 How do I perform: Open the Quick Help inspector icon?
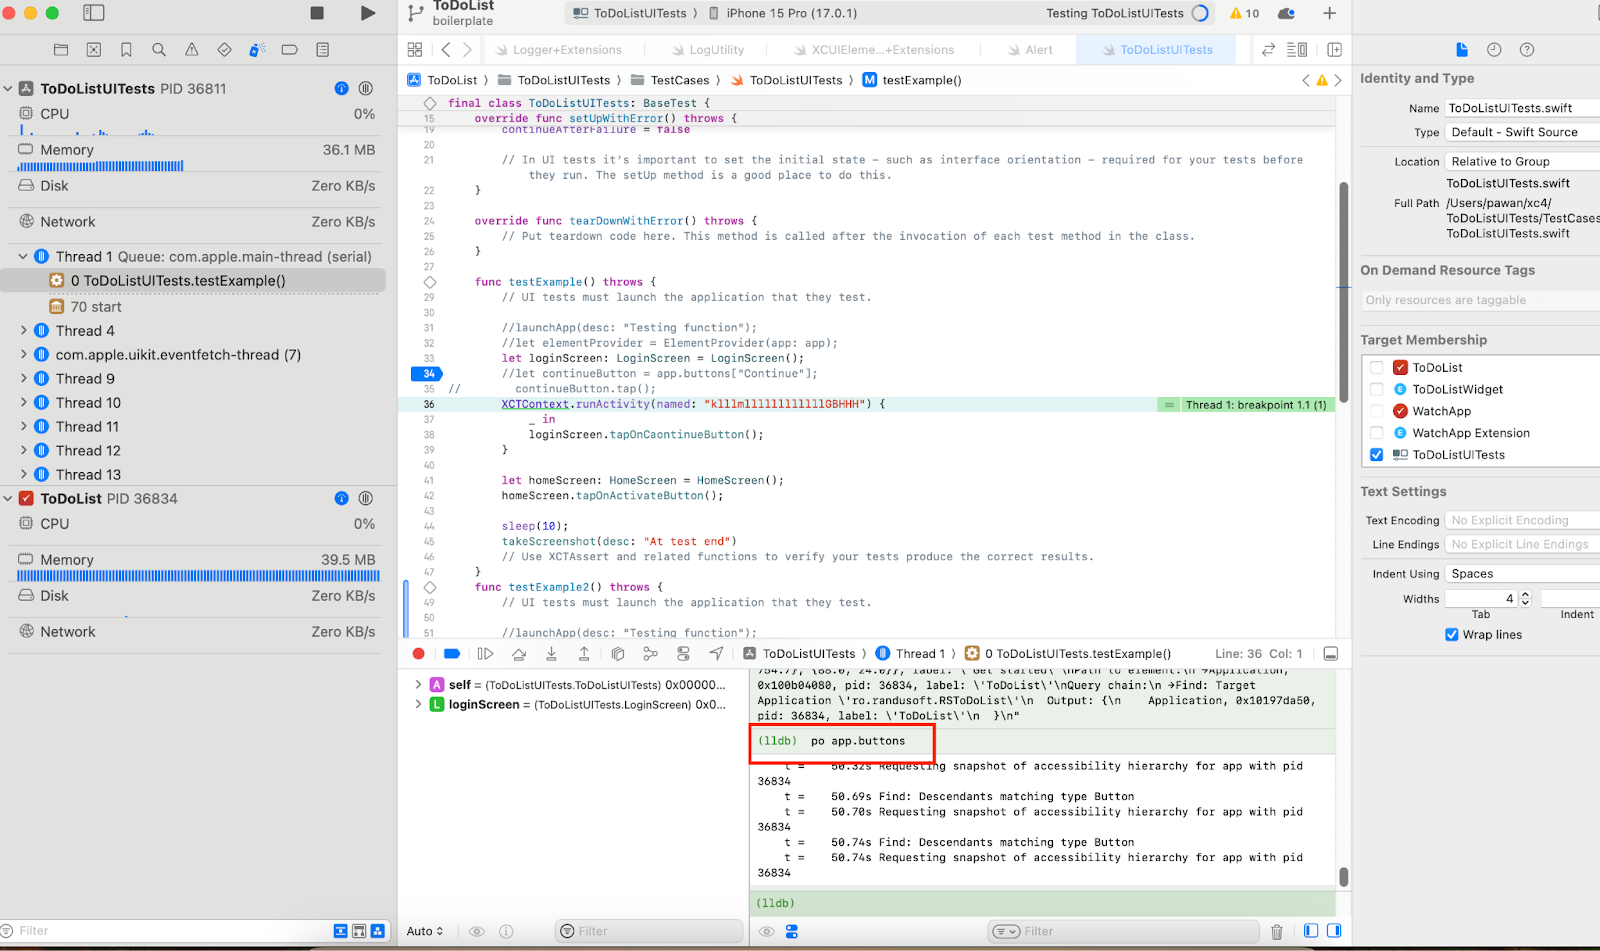click(x=1527, y=50)
